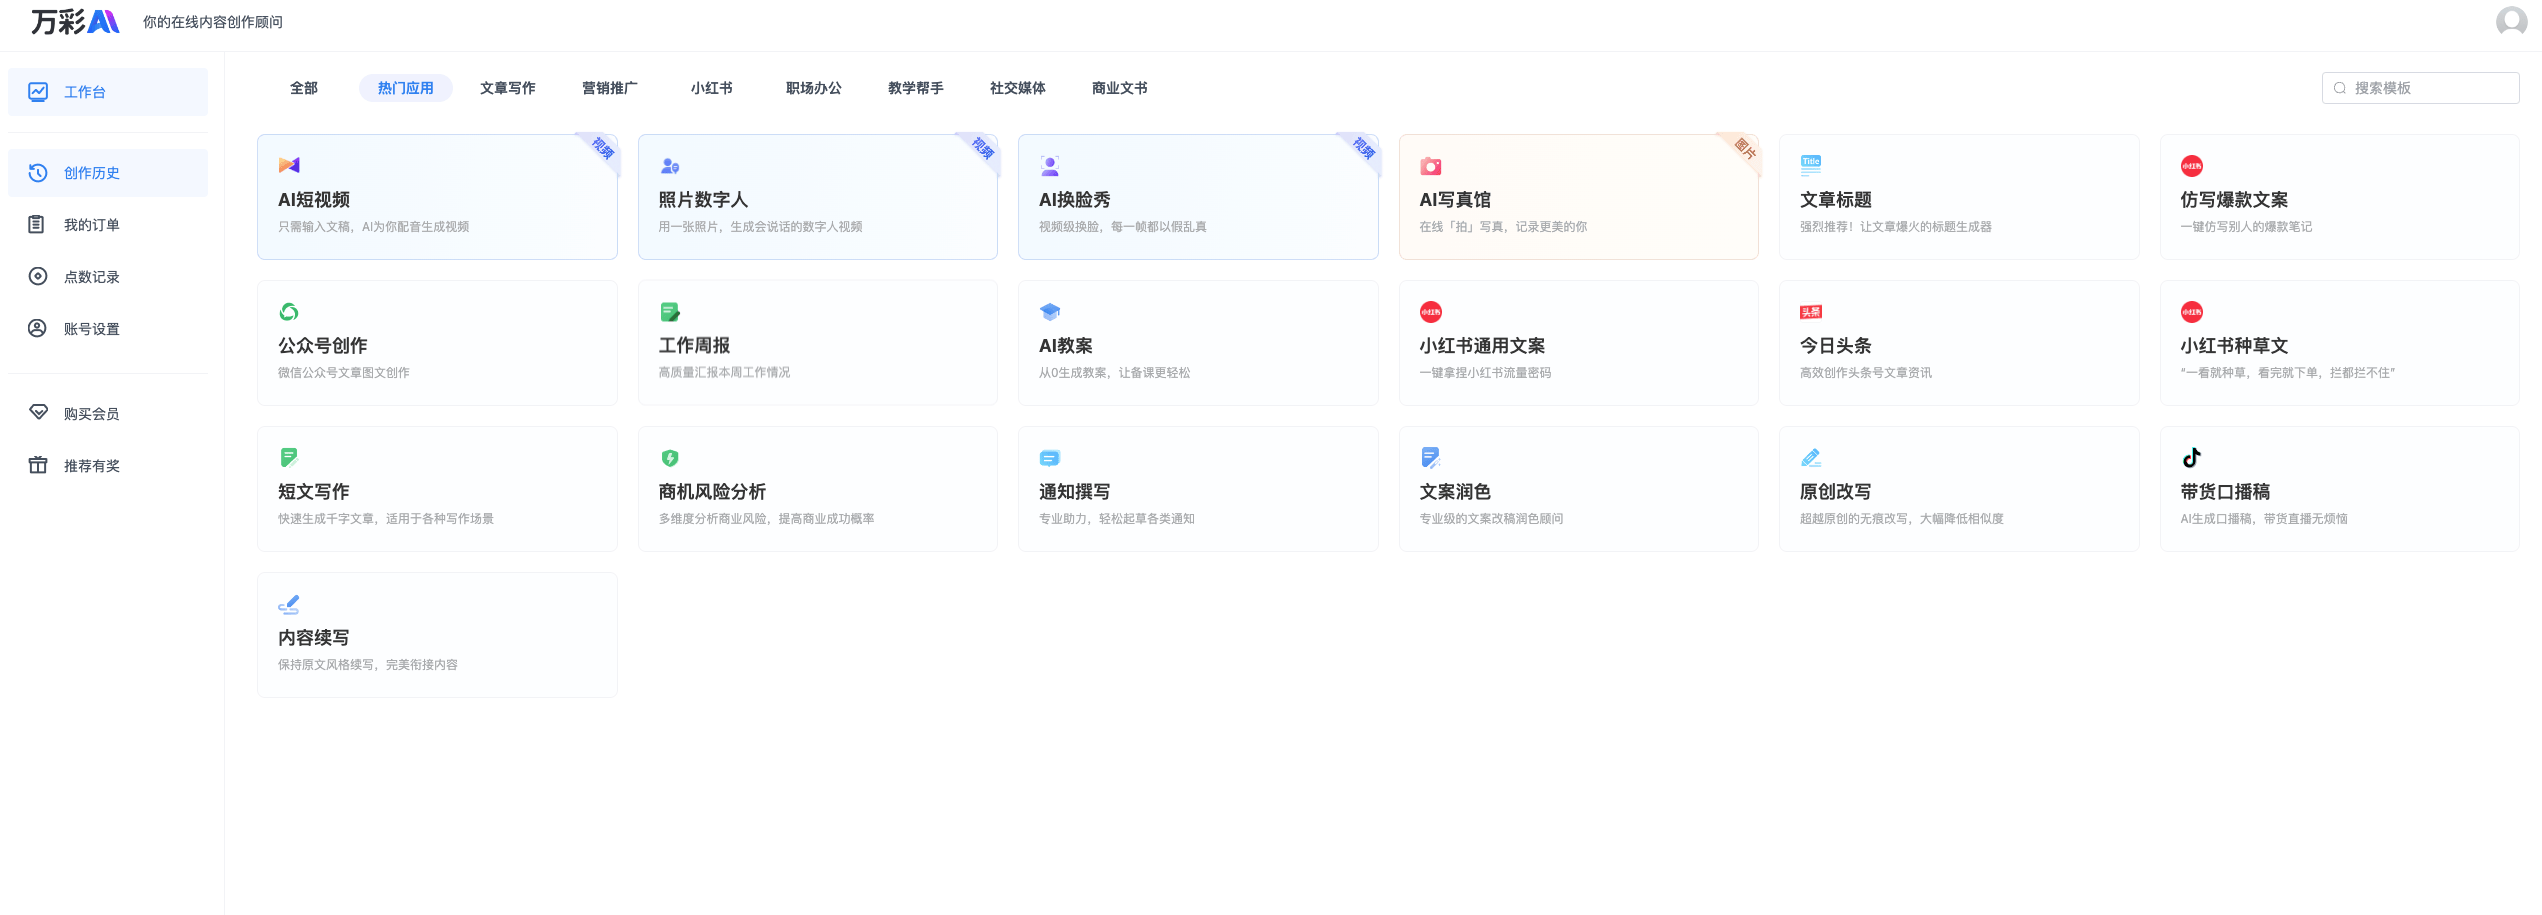Click the 原创改写 card title
The width and height of the screenshot is (2542, 915).
[x=1836, y=492]
